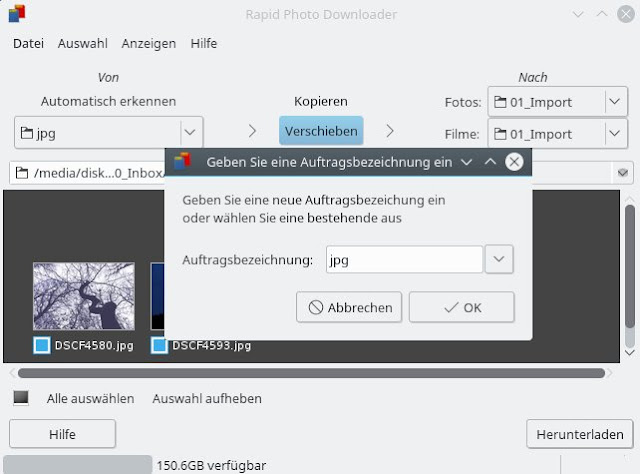Click the disk space progress bar
640x474 pixels.
pos(78,465)
